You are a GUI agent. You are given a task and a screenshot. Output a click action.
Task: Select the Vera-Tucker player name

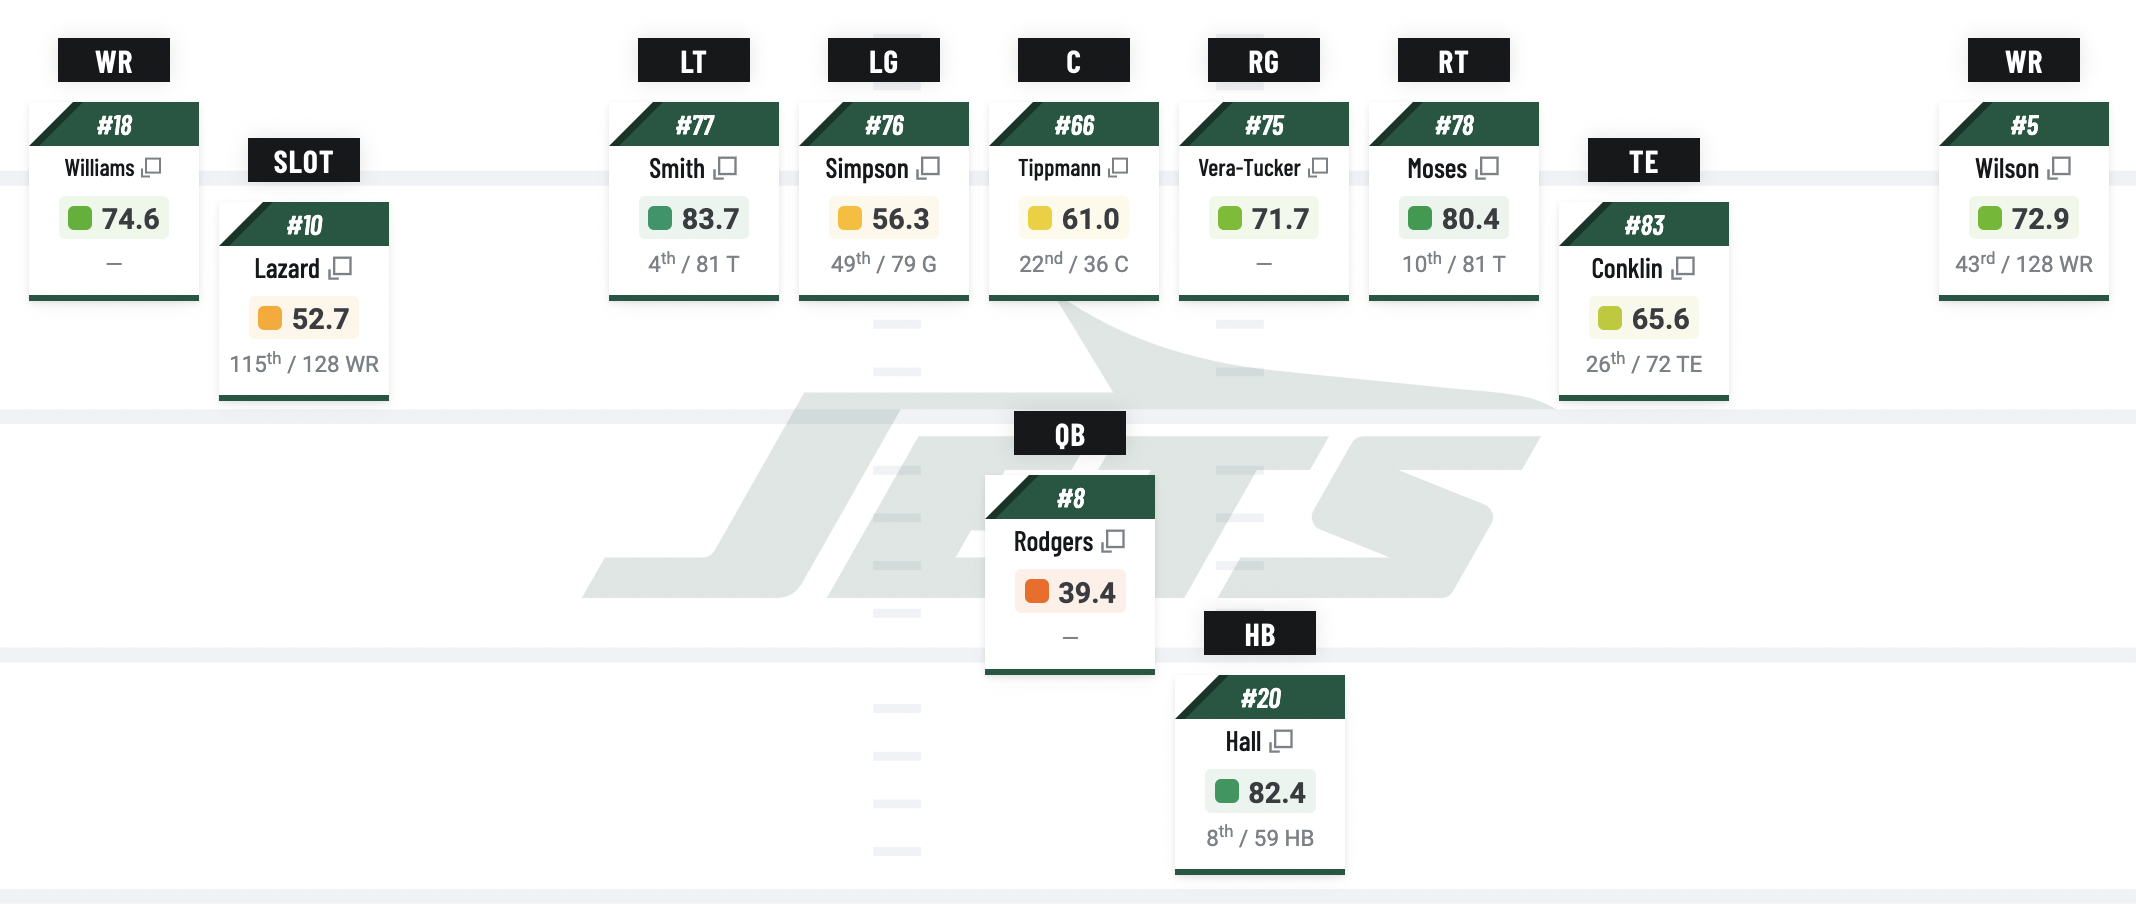point(1249,168)
